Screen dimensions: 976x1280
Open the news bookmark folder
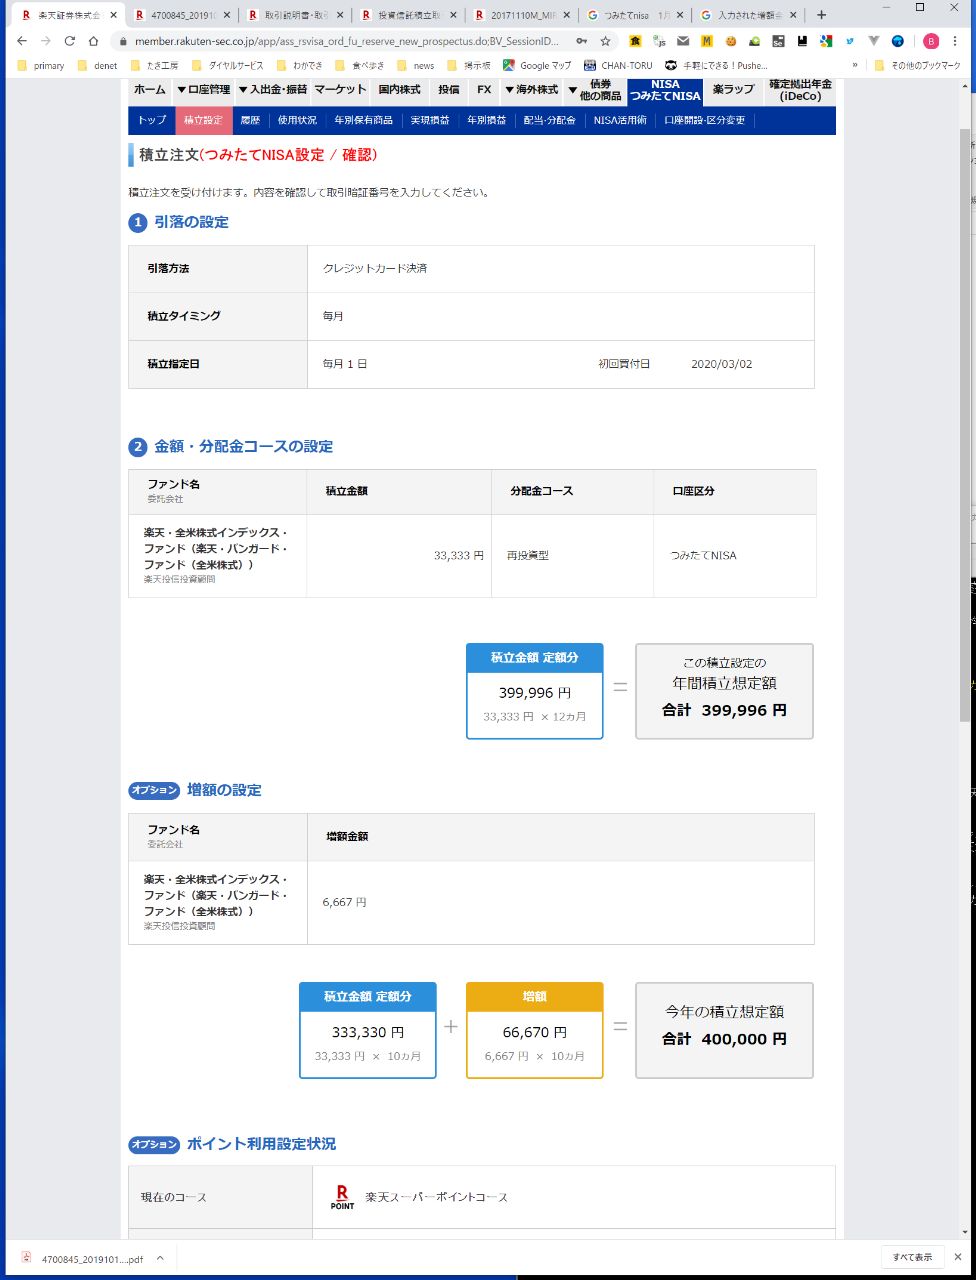click(415, 65)
